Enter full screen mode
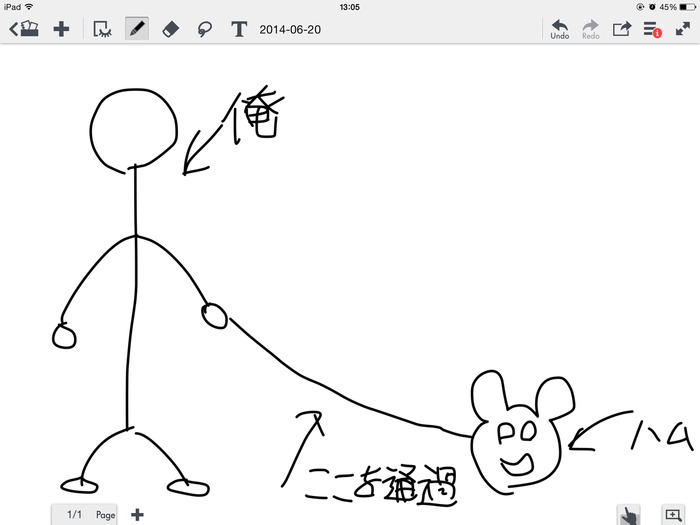Image resolution: width=700 pixels, height=525 pixels. [x=683, y=29]
